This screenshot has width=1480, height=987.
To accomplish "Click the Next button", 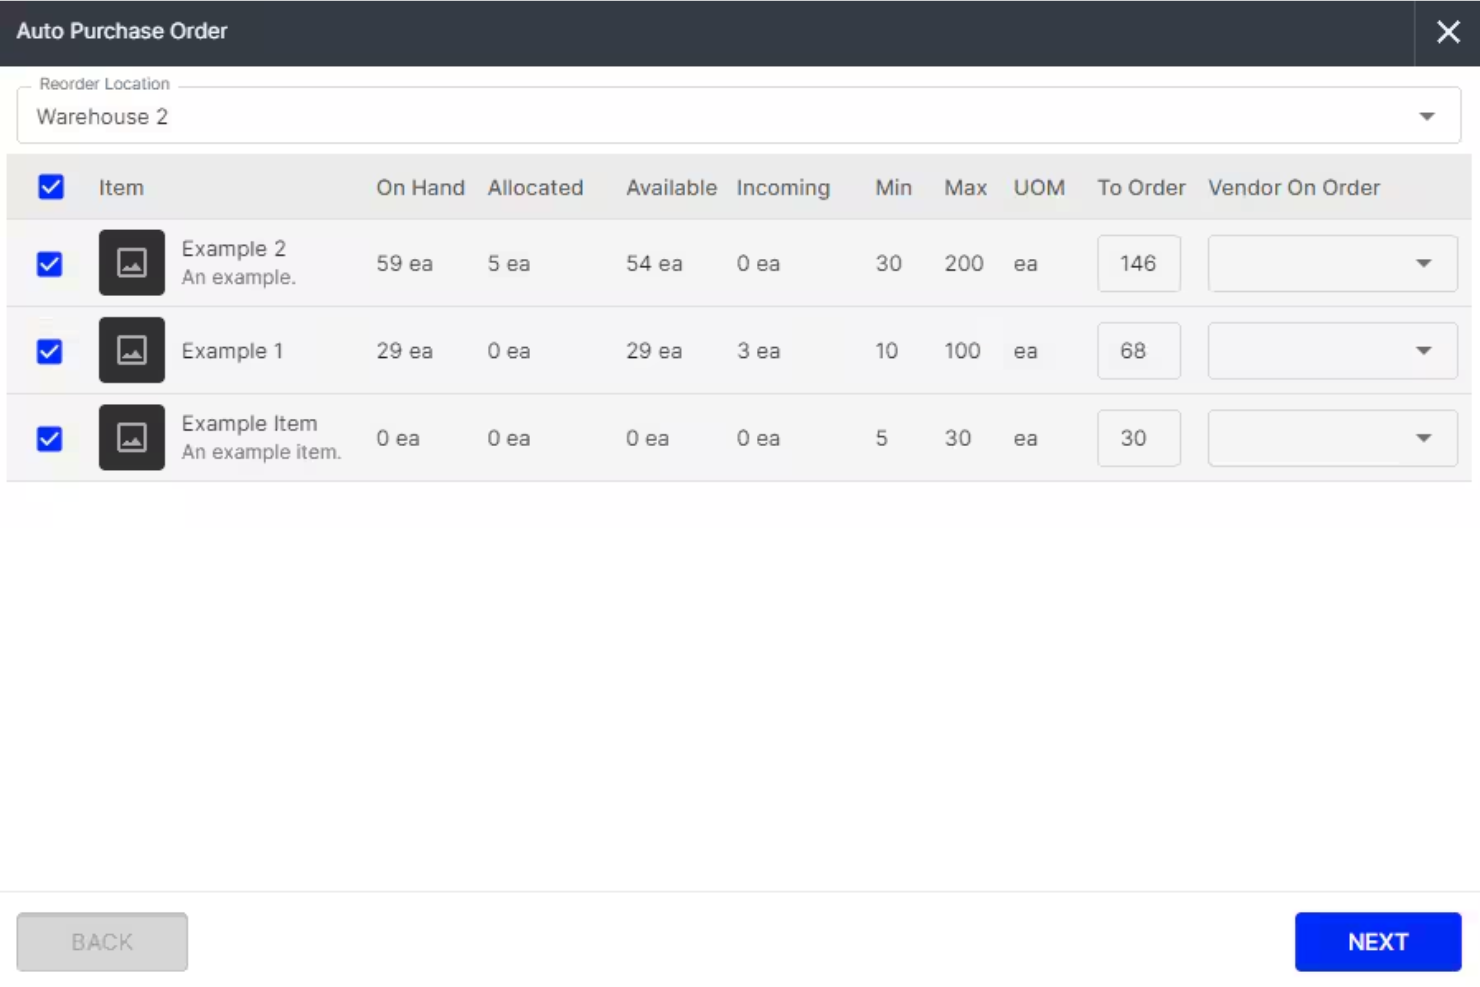I will [x=1378, y=940].
